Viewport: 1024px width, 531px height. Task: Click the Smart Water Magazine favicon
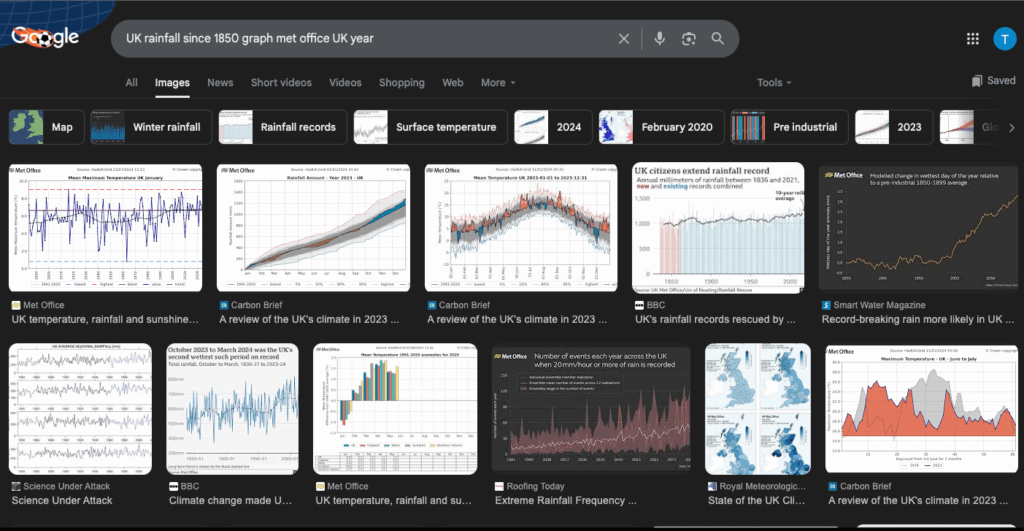click(x=826, y=305)
